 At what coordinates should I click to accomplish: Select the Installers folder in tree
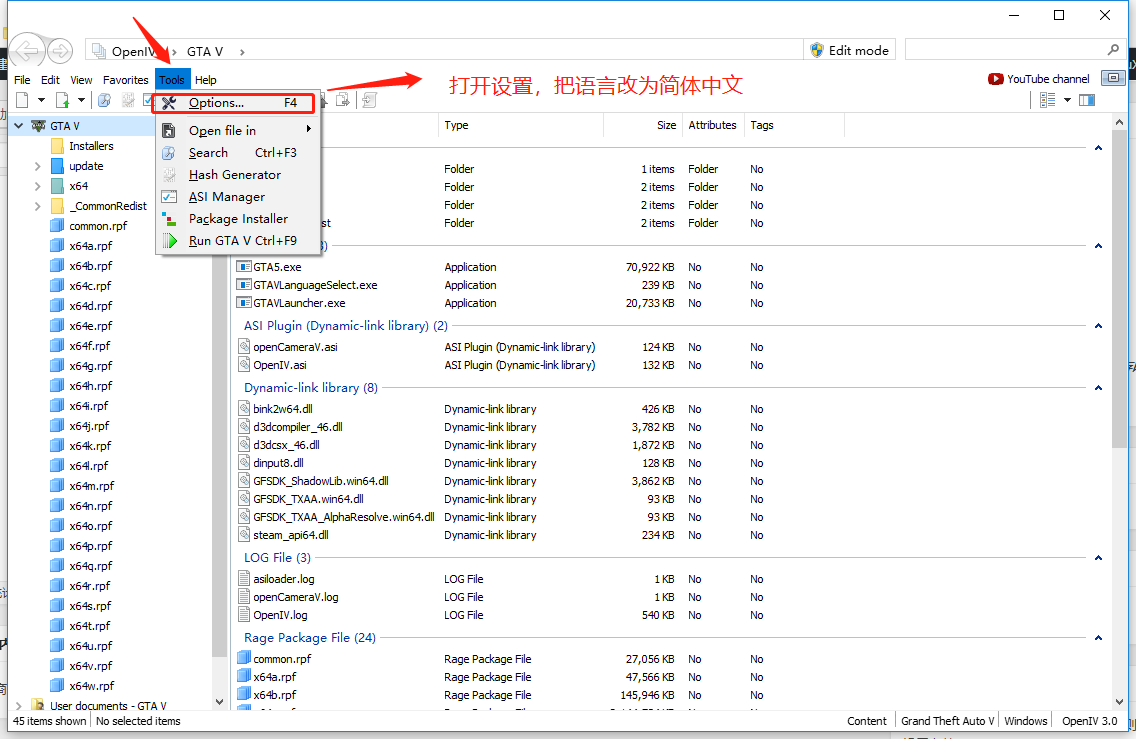pyautogui.click(x=91, y=146)
